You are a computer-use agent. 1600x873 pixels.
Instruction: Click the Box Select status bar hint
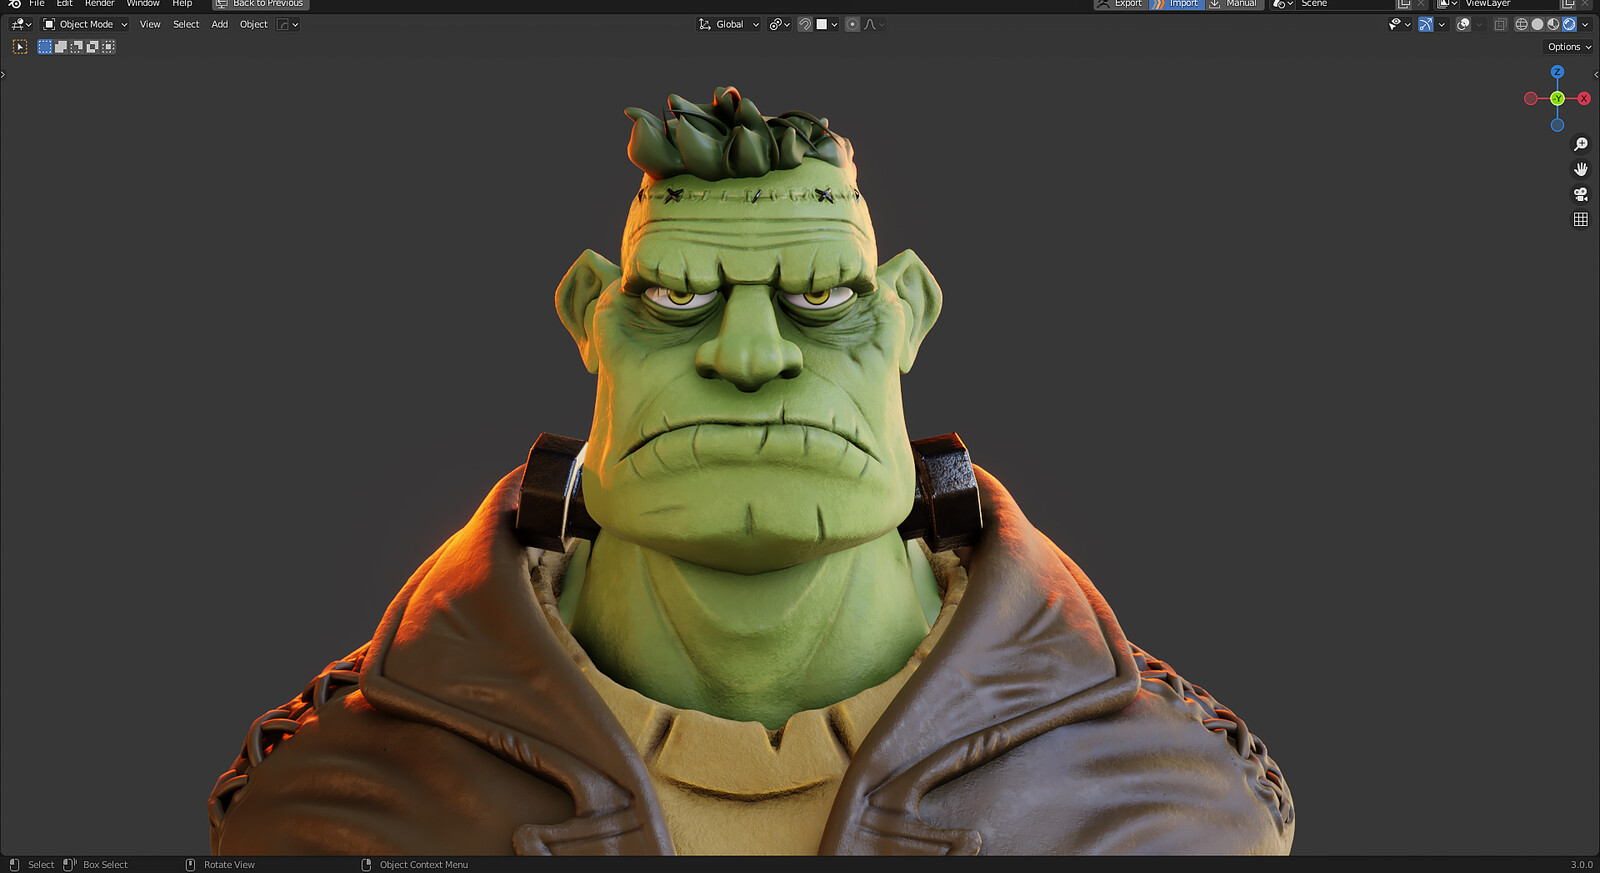click(x=105, y=865)
